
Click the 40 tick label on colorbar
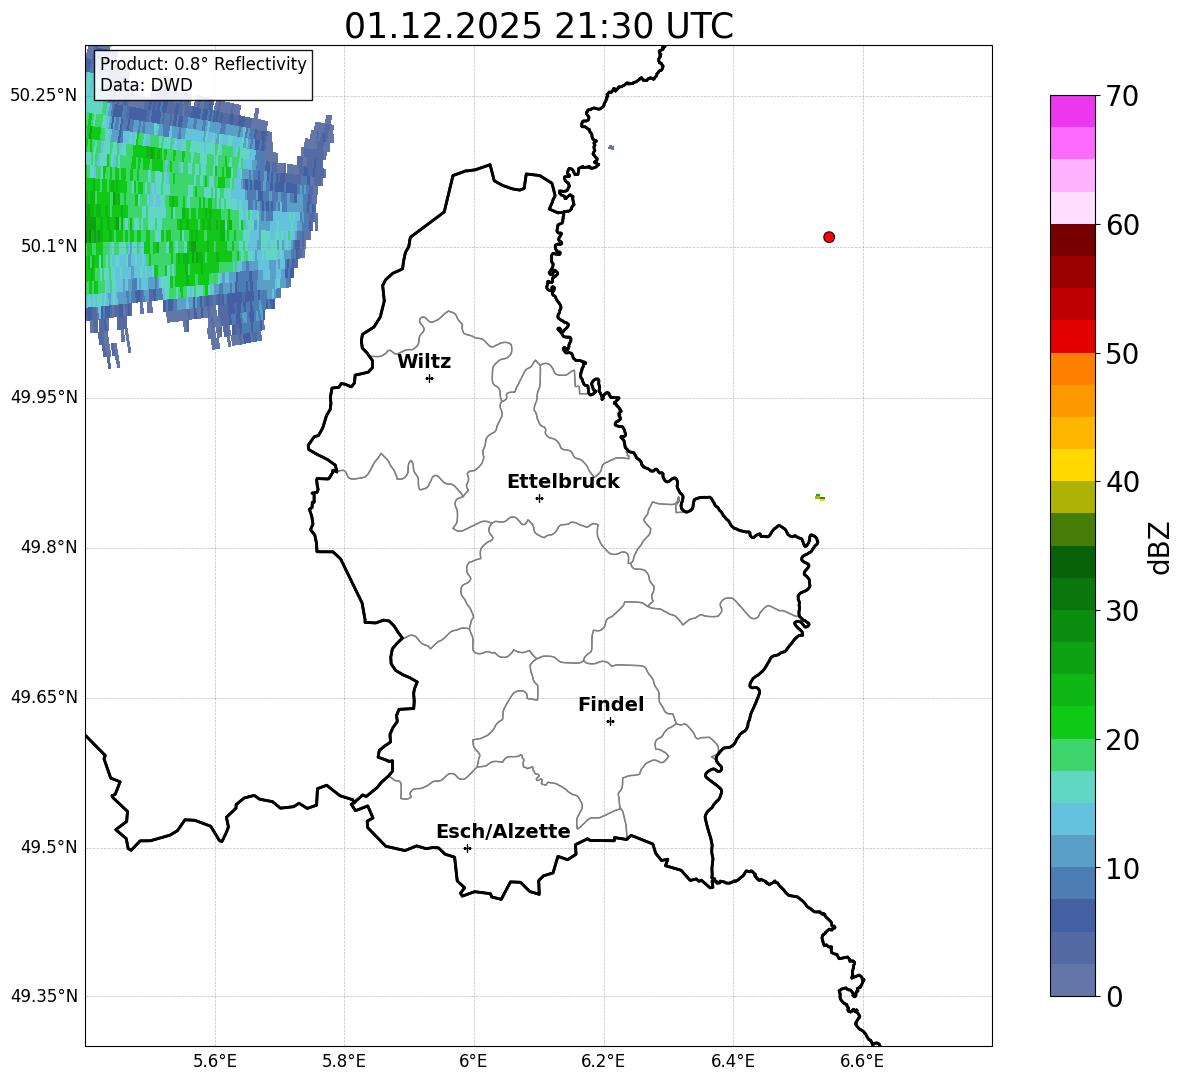(x=1122, y=482)
